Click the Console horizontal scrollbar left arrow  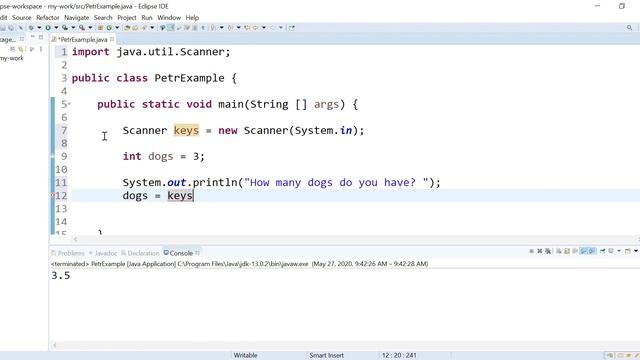(x=54, y=345)
